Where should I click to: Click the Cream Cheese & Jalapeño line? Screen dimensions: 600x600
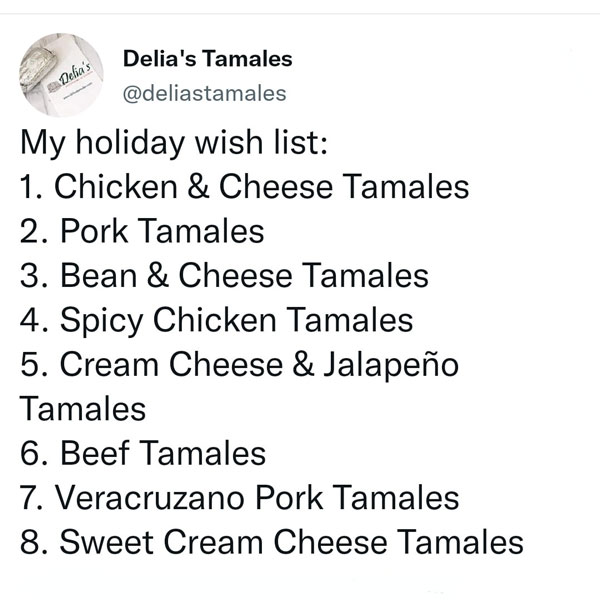[x=240, y=365]
